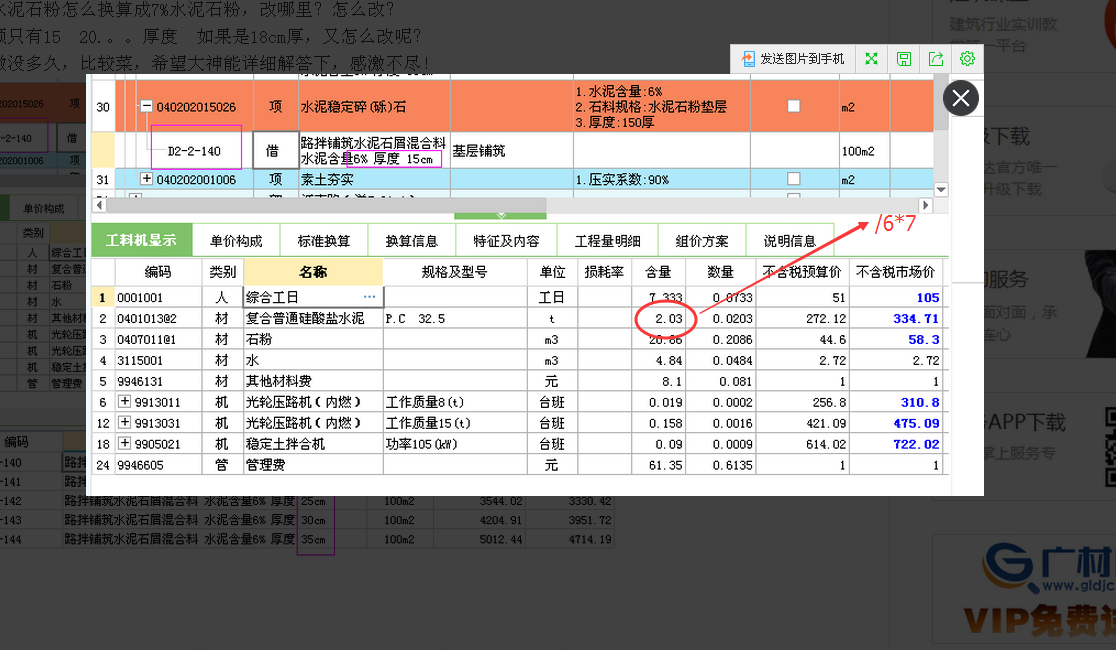The height and width of the screenshot is (650, 1116).
Task: Click the vertical scrollbar down arrow
Action: [x=941, y=189]
